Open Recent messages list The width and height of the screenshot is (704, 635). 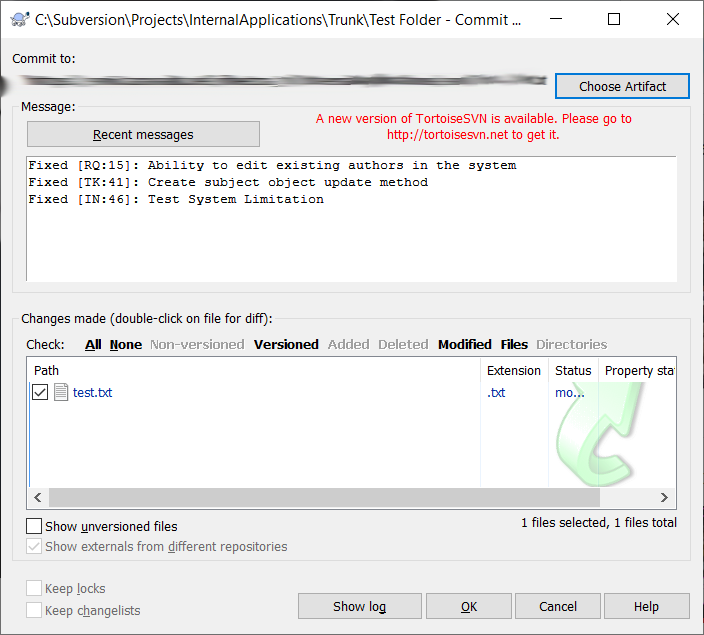point(143,134)
